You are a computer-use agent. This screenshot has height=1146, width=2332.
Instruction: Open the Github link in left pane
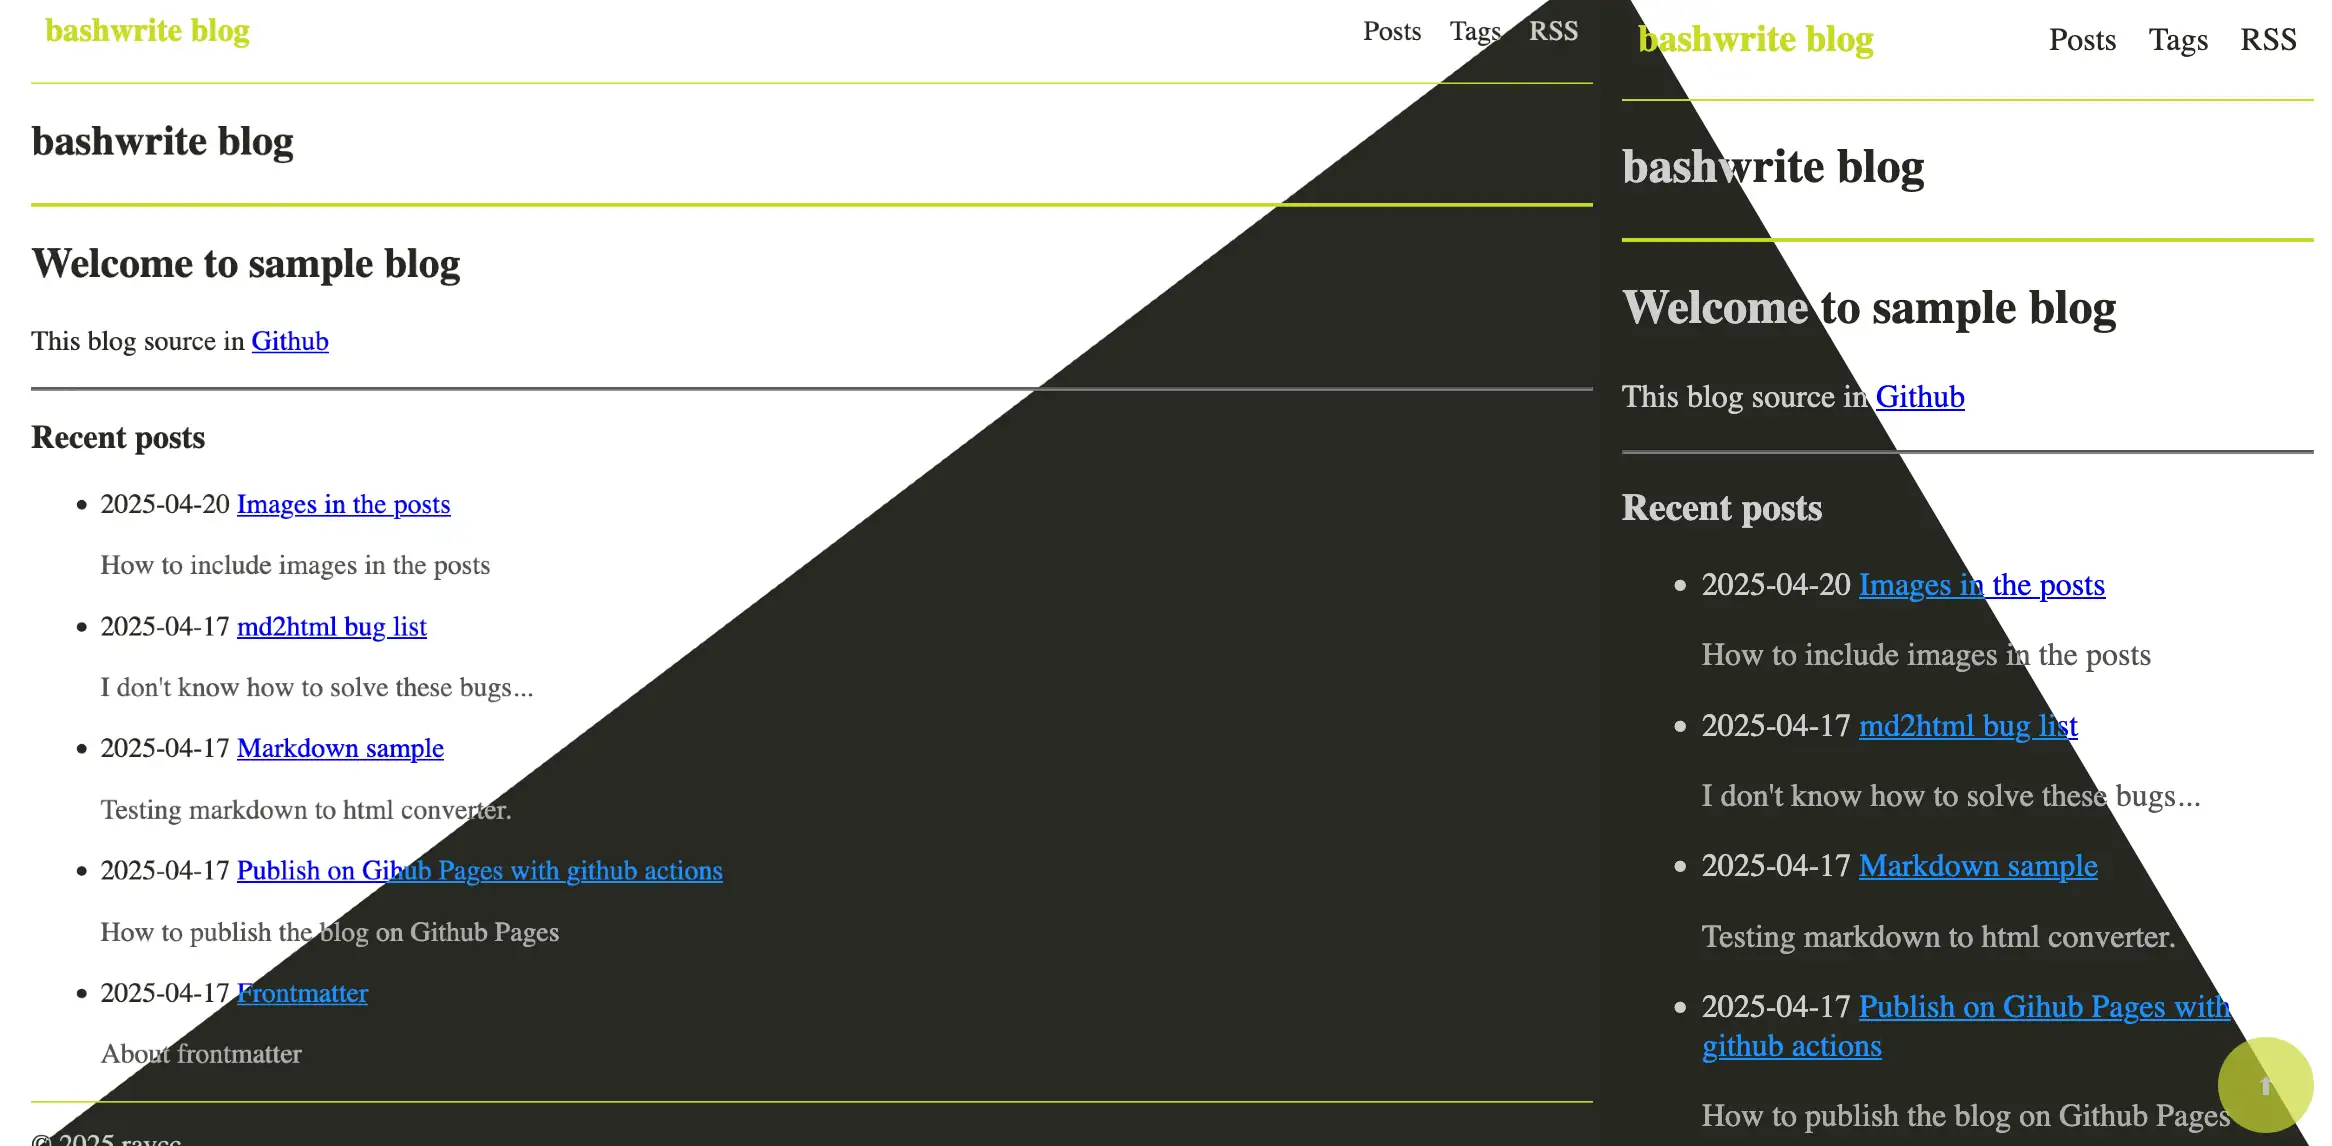coord(290,341)
